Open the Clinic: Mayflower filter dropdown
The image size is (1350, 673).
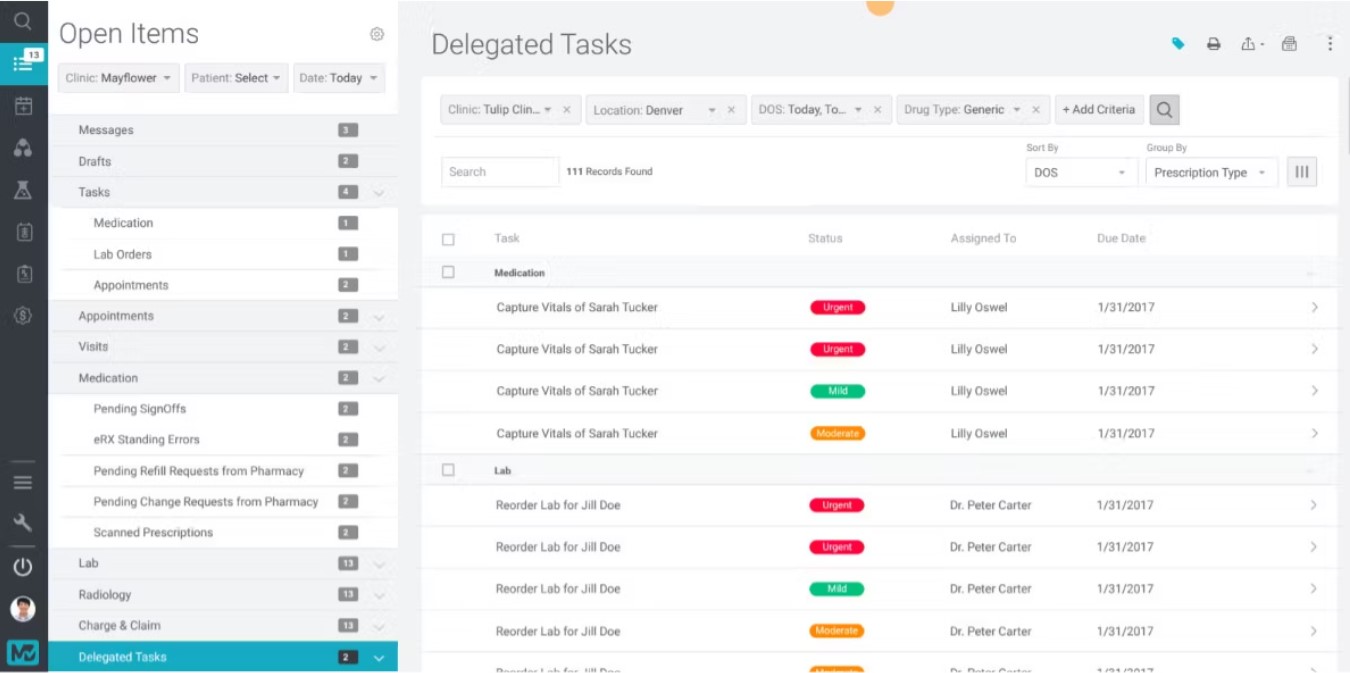118,77
